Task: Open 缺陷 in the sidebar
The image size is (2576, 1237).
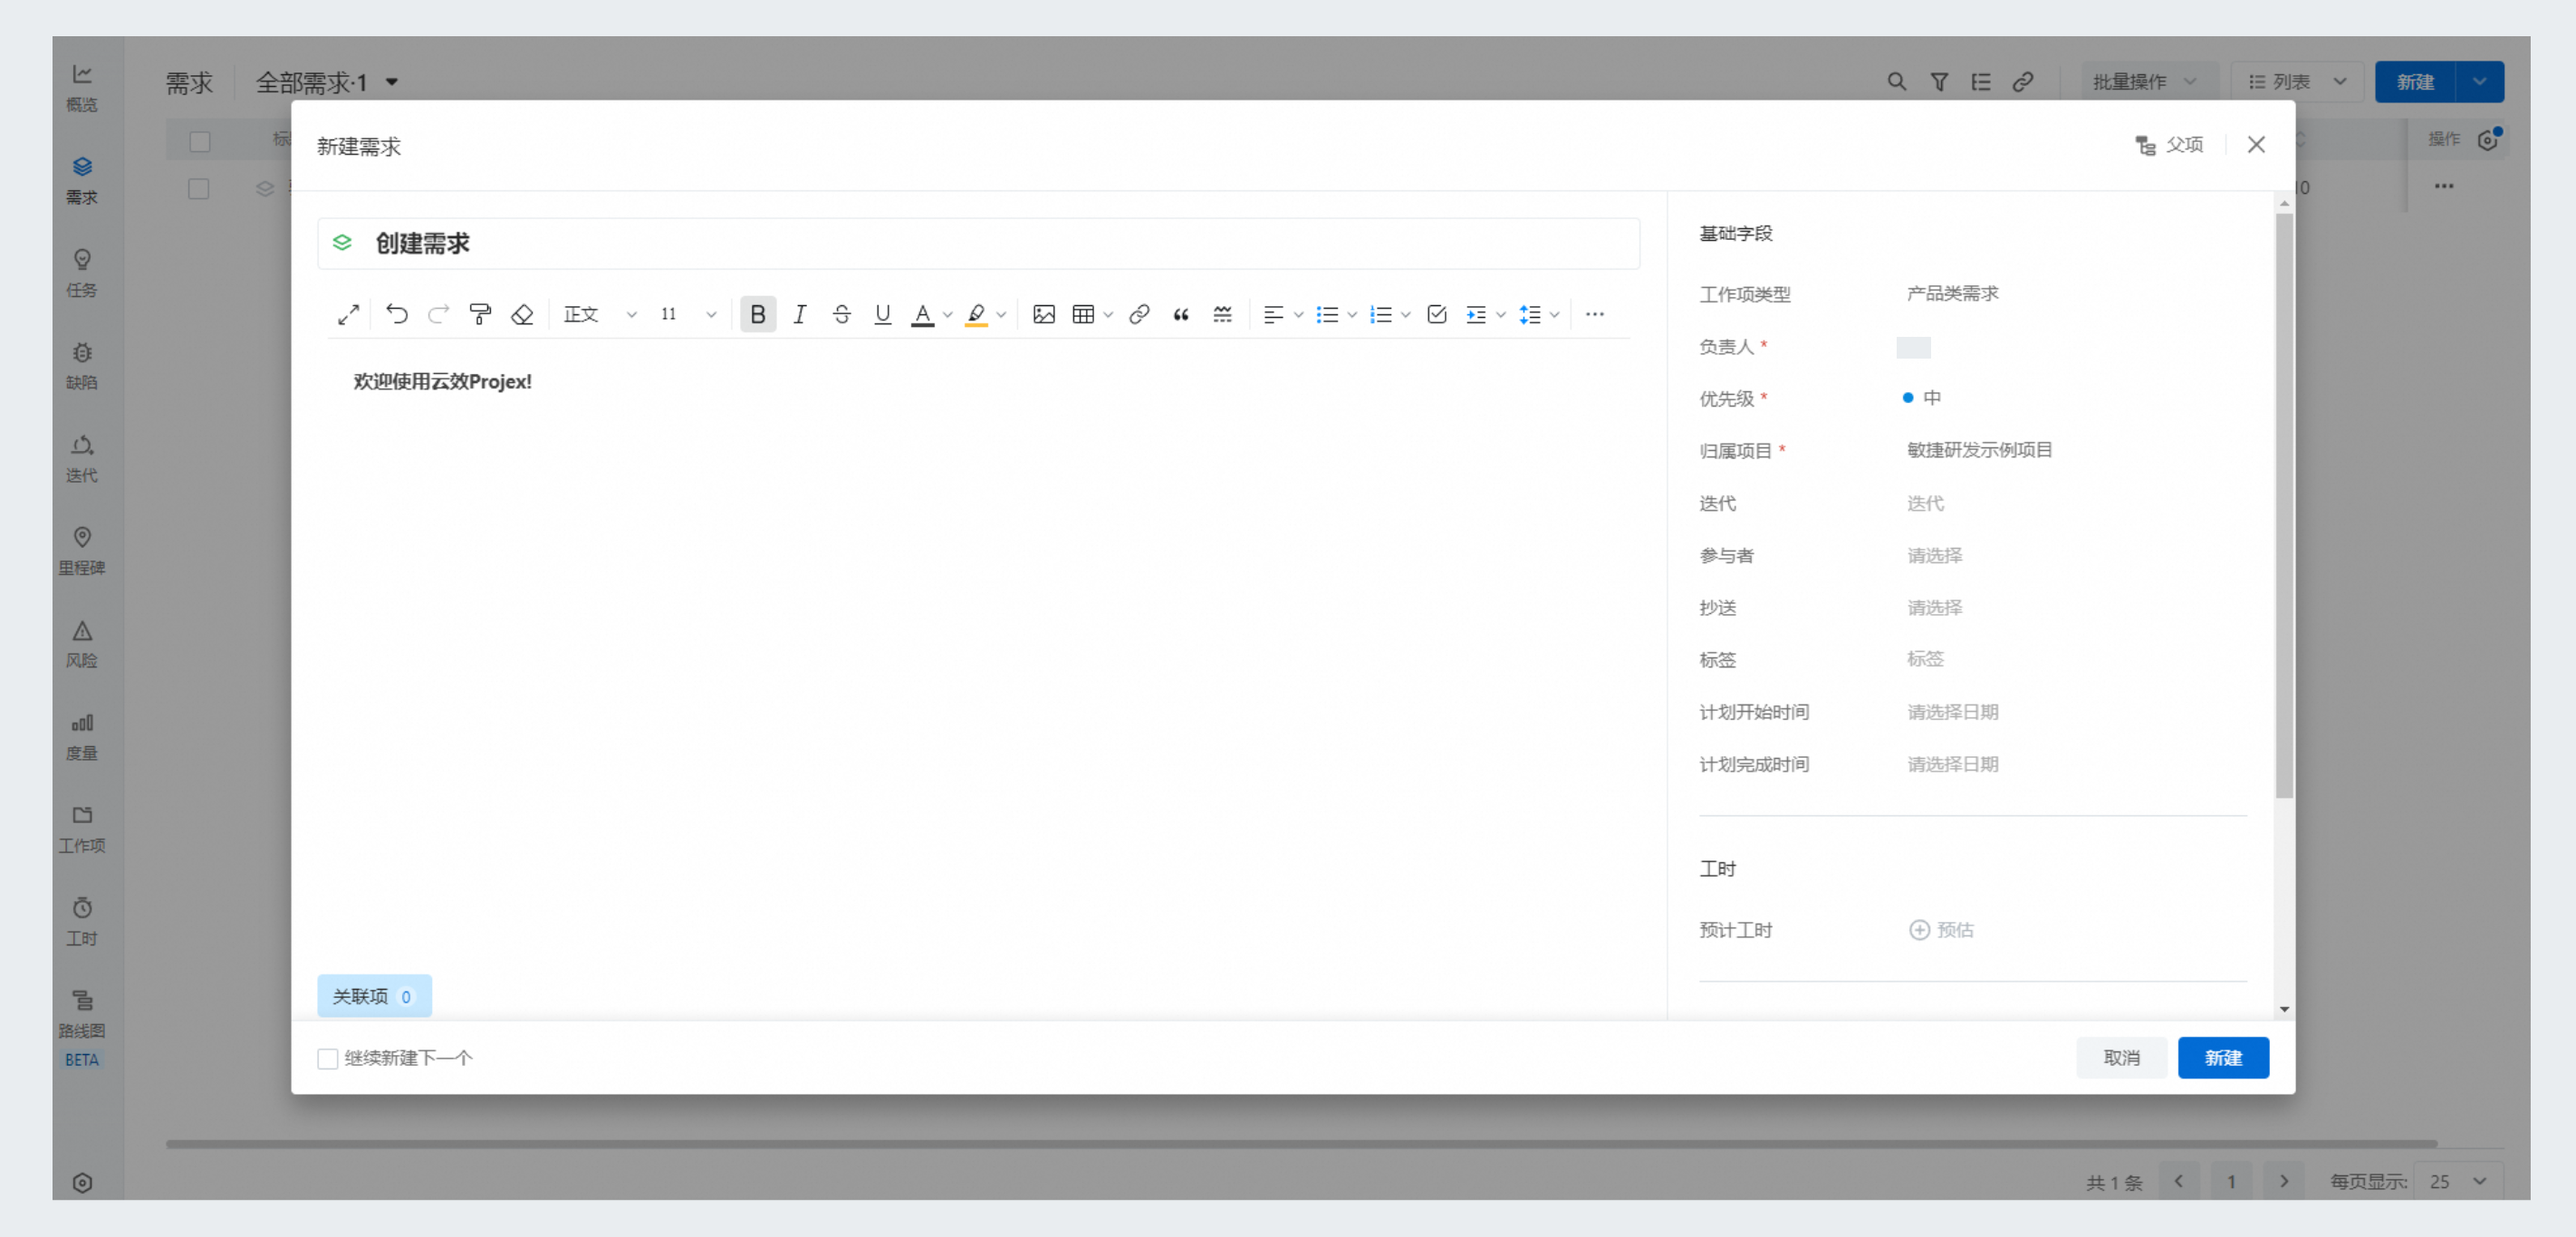Action: coord(82,367)
